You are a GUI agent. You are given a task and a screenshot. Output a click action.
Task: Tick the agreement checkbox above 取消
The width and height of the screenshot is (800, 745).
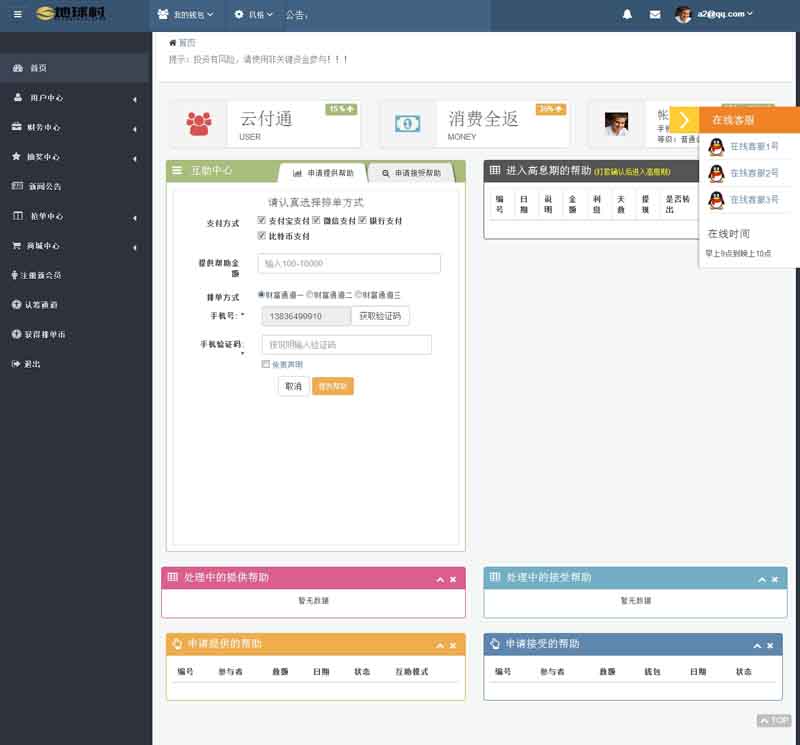265,364
